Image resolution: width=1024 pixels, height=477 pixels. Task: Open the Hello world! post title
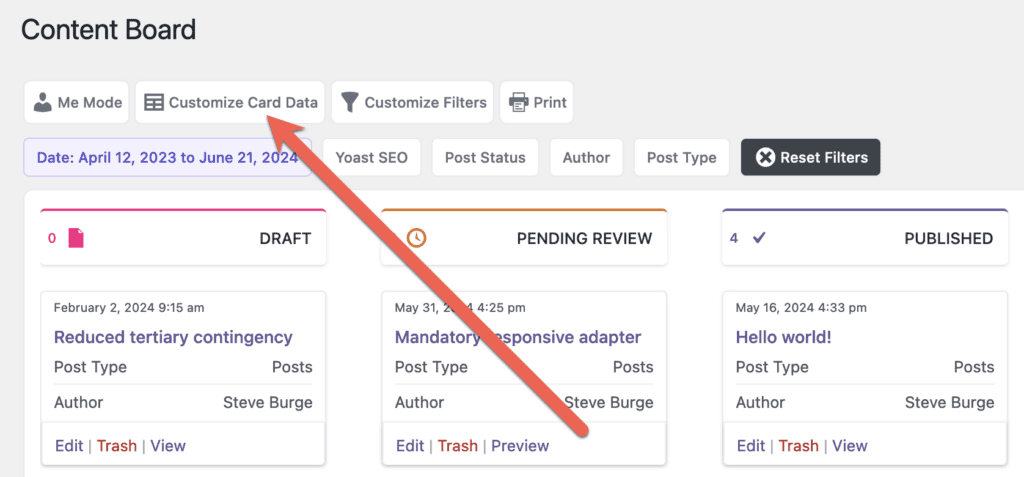click(x=783, y=337)
